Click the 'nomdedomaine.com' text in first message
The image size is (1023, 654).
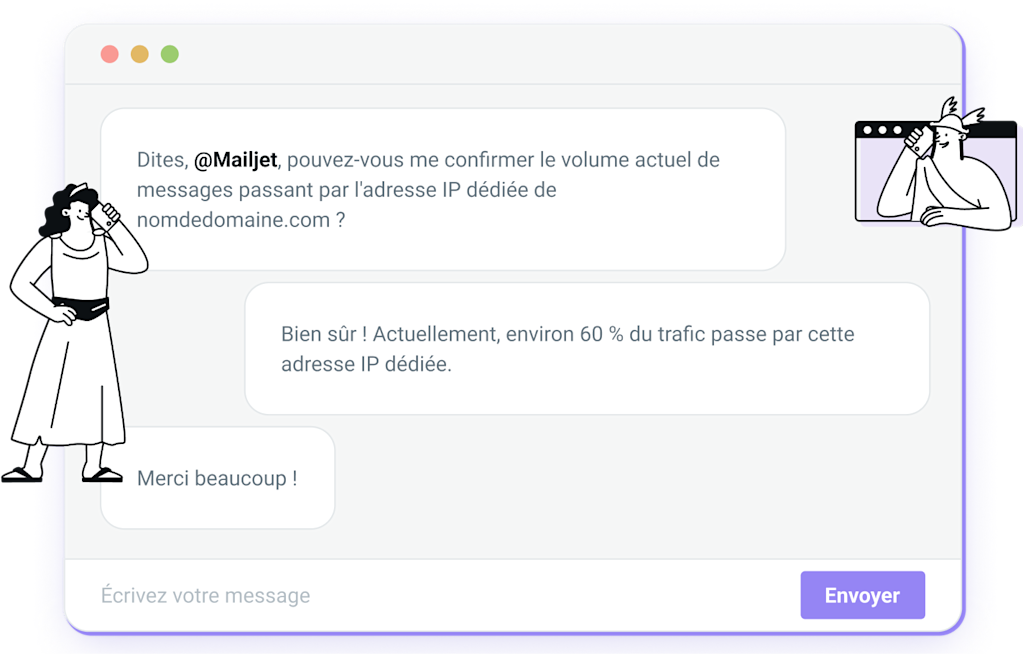point(234,220)
